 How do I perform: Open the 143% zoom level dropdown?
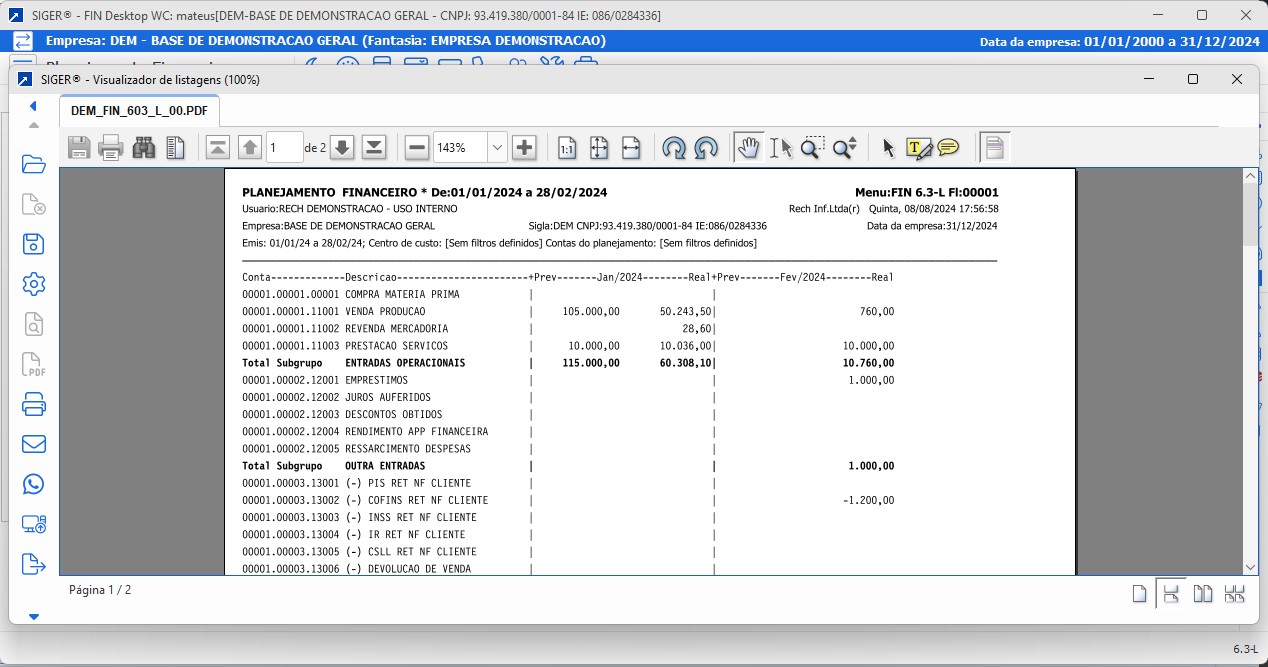click(497, 148)
